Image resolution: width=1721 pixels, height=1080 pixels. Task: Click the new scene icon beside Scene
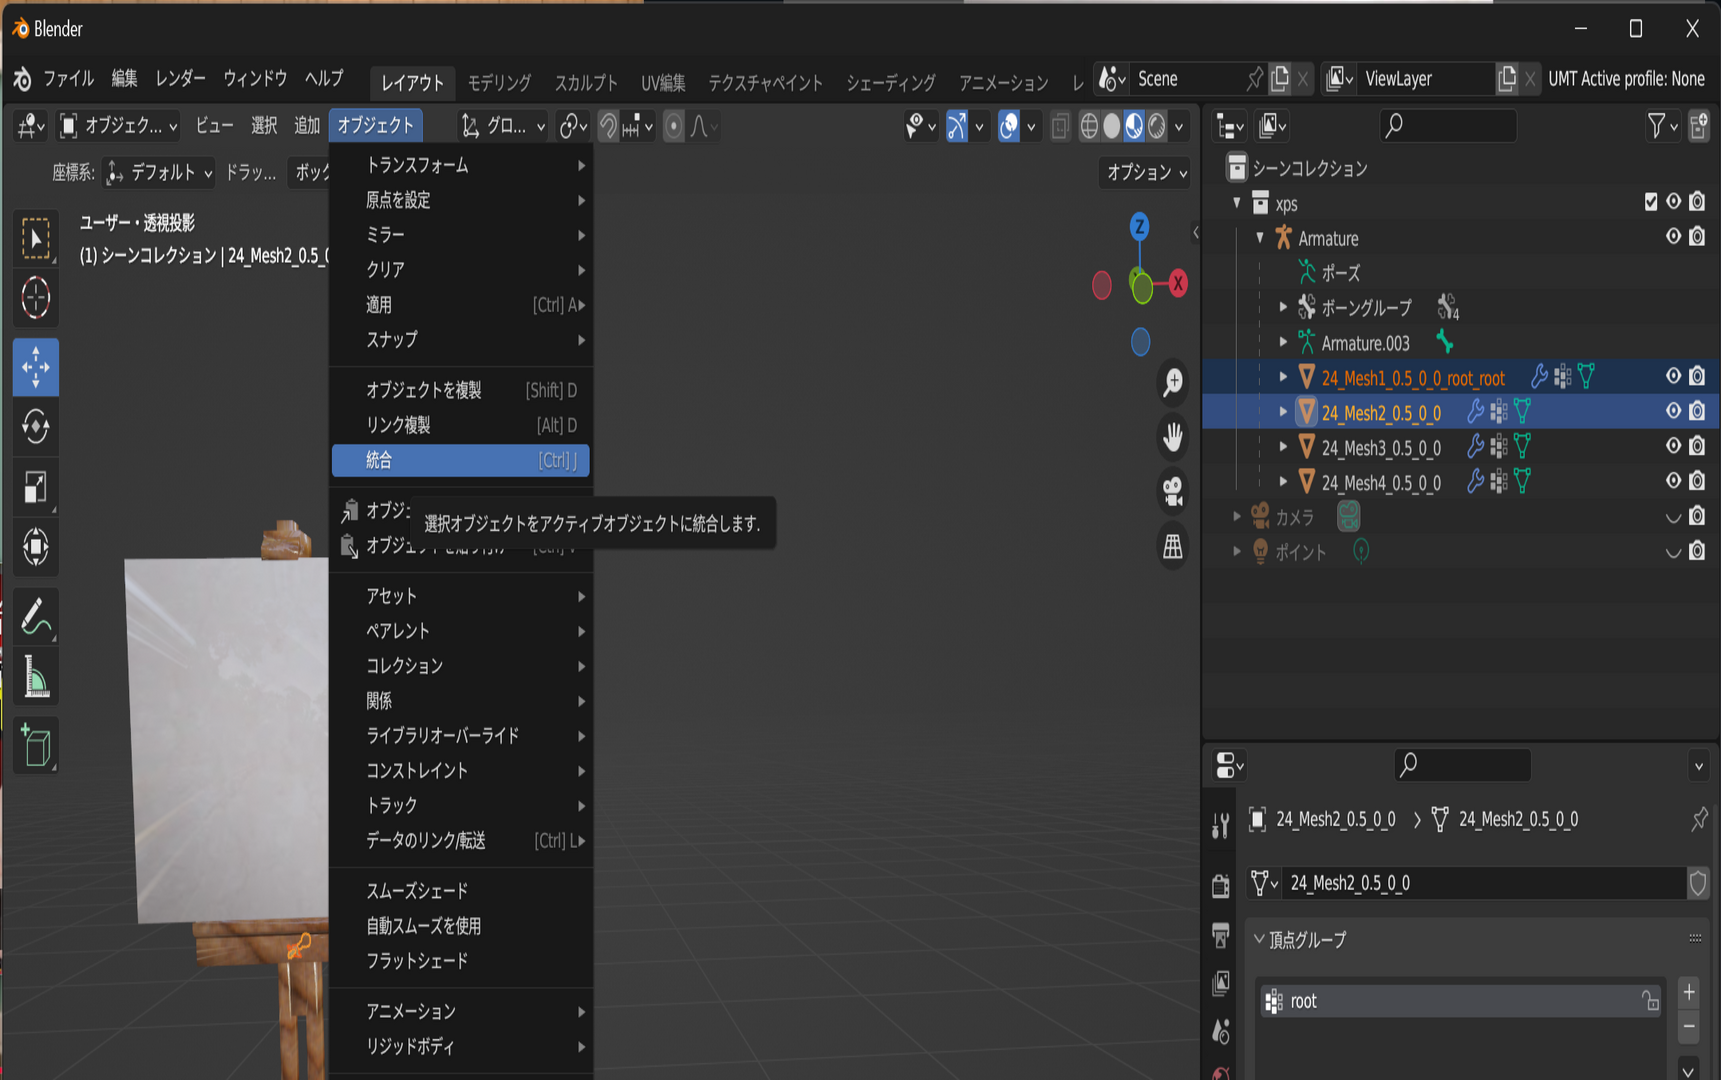[x=1280, y=78]
